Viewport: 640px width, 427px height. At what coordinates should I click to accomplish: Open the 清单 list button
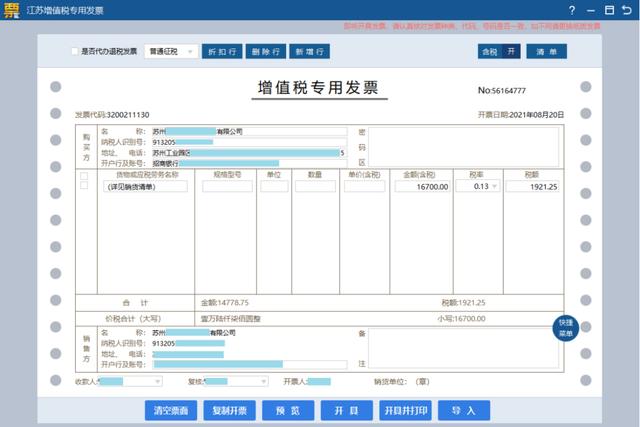coord(547,50)
